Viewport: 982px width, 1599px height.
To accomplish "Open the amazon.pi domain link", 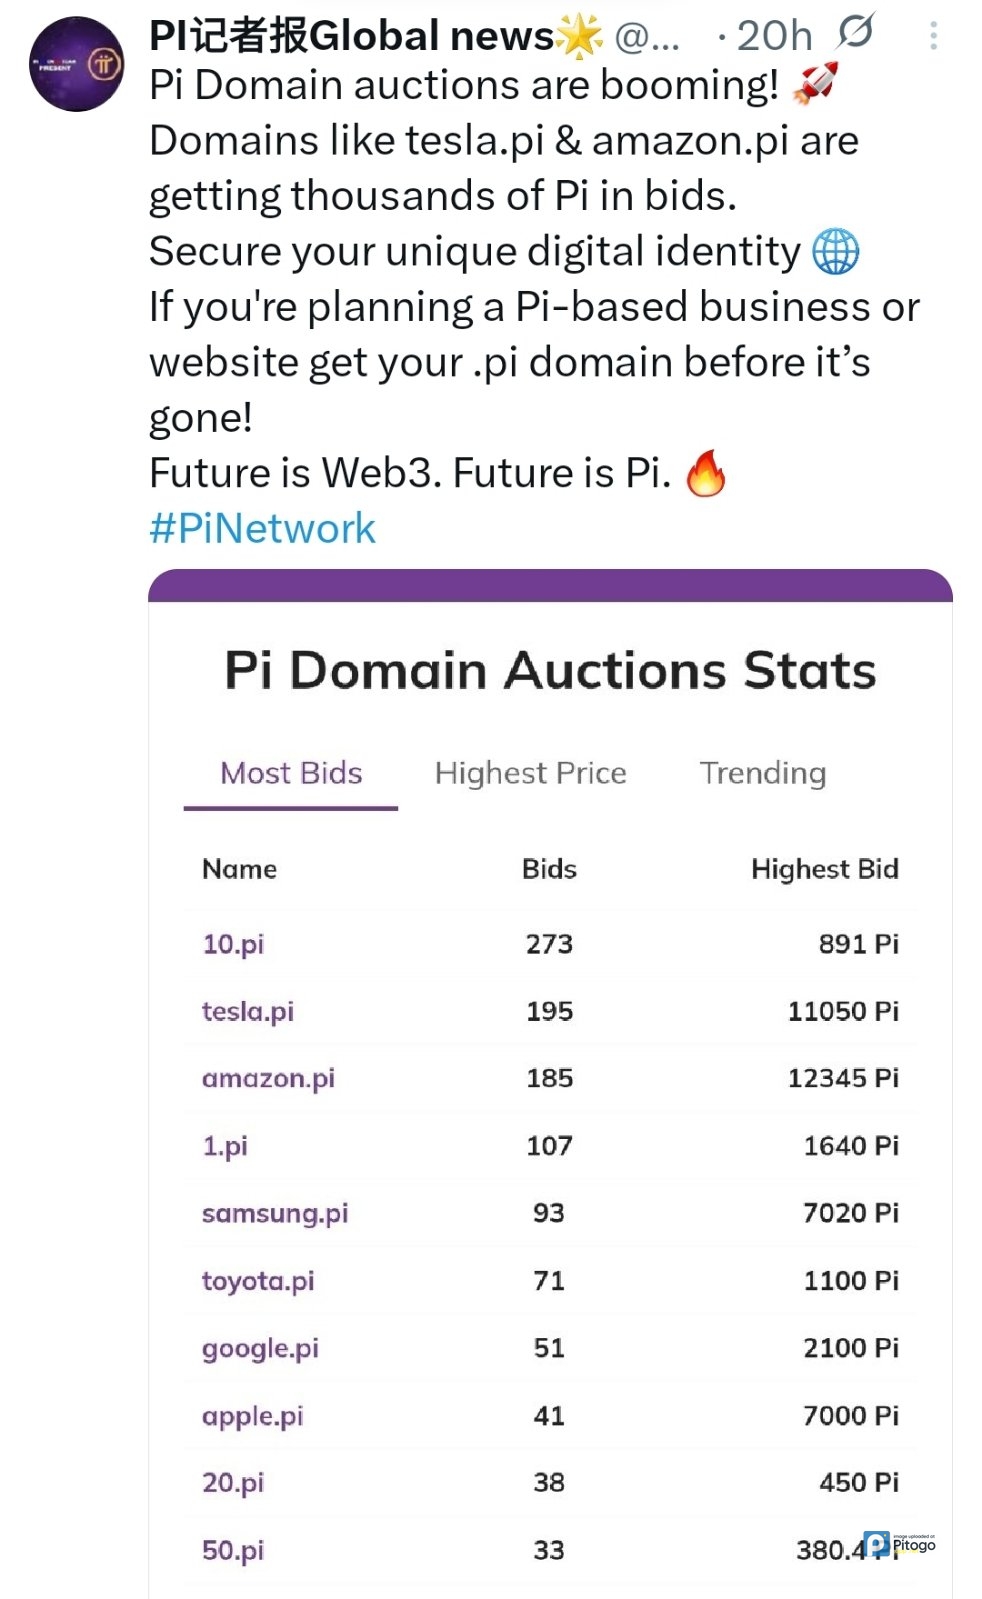I will 268,1078.
